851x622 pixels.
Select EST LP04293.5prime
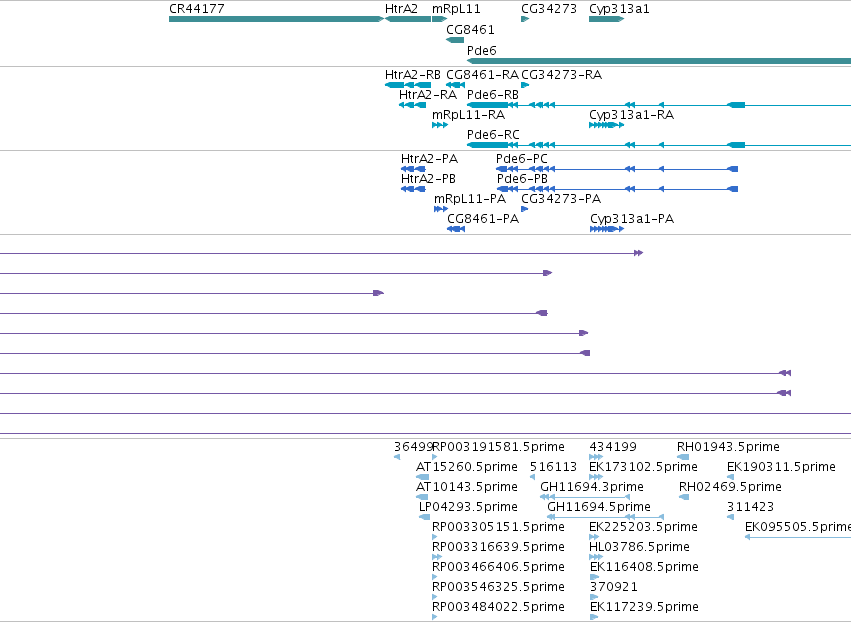(x=468, y=507)
